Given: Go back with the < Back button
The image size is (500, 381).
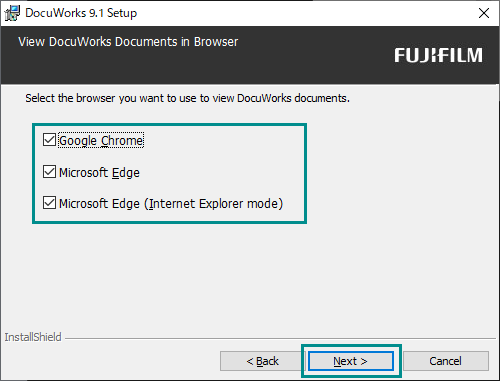Looking at the screenshot, I should pos(262,361).
